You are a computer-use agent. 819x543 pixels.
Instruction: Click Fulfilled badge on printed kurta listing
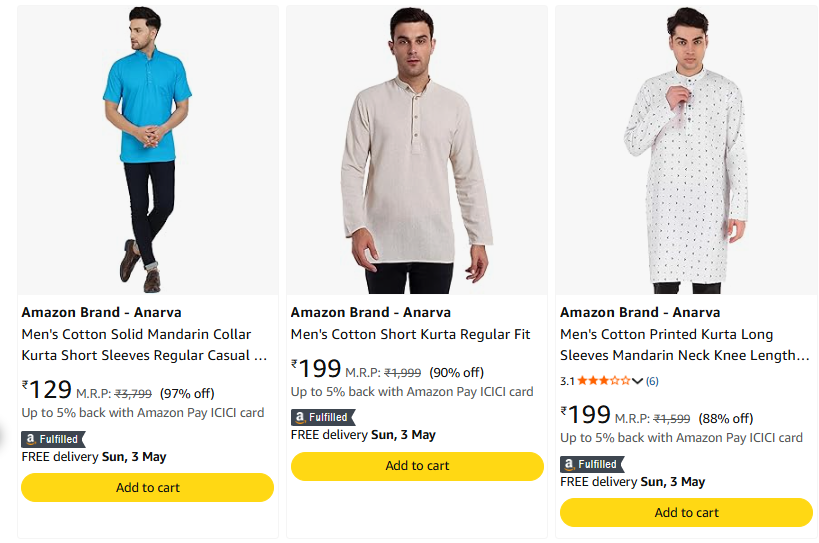tap(591, 464)
